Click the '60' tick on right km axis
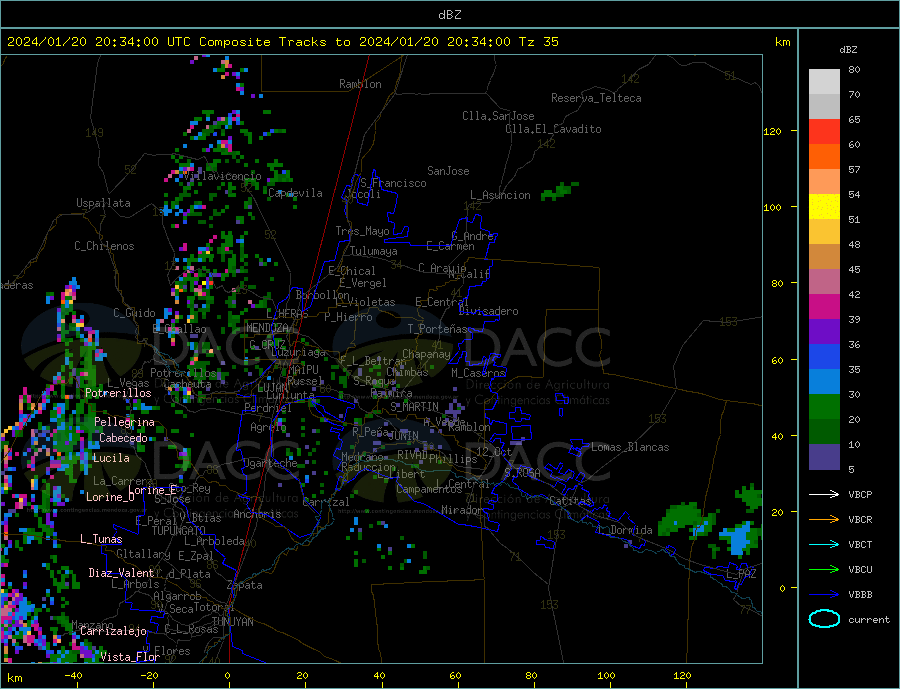The image size is (900, 689). 777,361
